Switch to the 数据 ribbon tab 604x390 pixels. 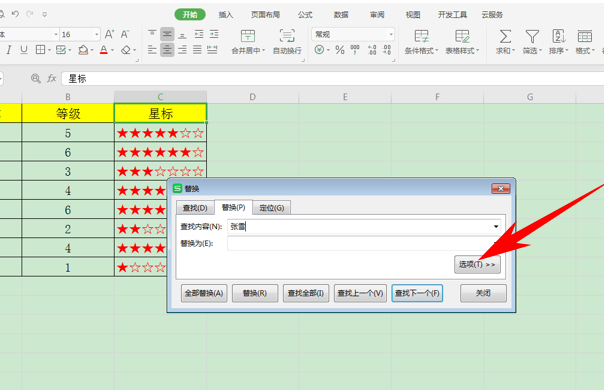(x=341, y=15)
